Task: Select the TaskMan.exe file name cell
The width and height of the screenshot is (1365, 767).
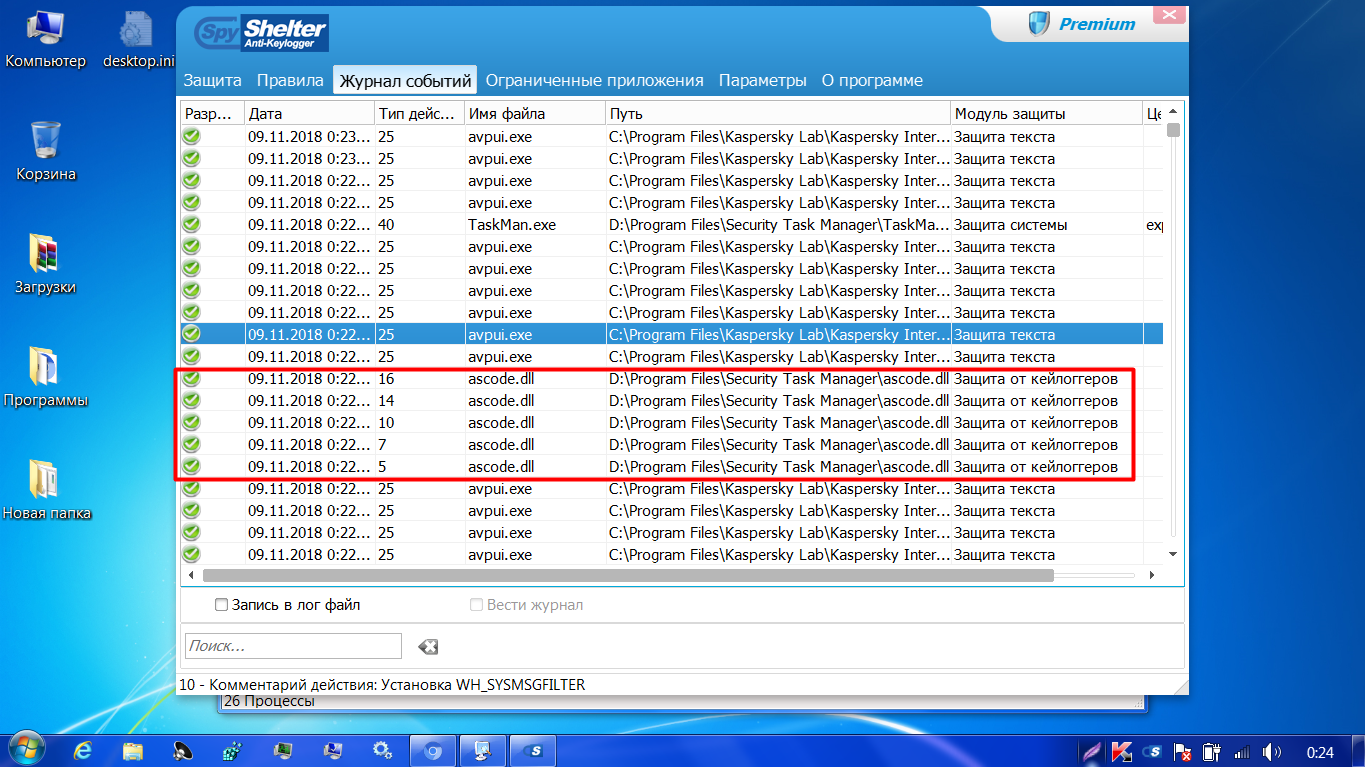Action: tap(535, 225)
